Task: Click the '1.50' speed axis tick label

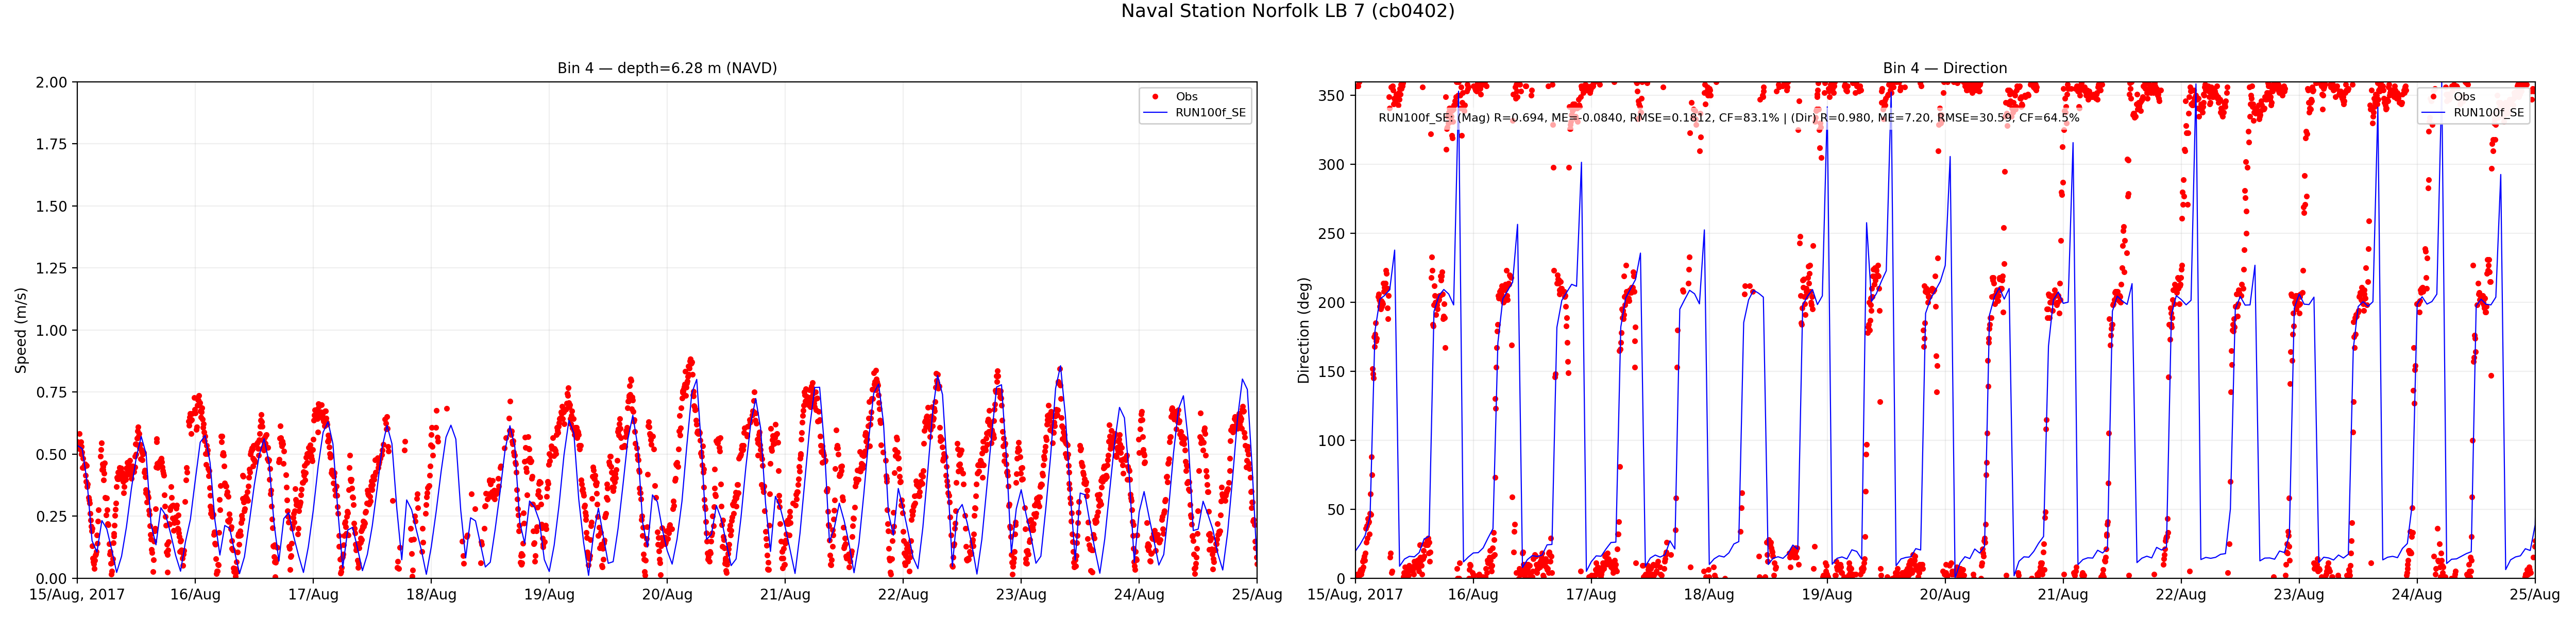Action: [x=51, y=206]
